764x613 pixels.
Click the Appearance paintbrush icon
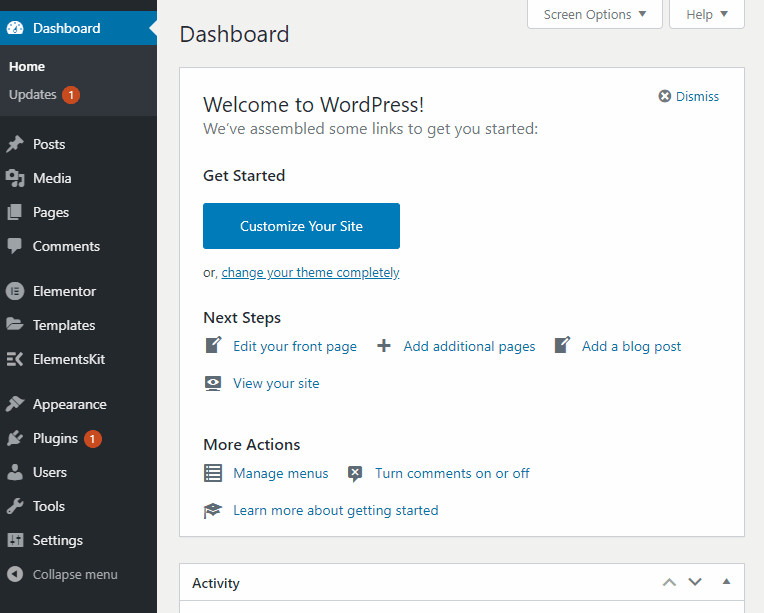[x=15, y=404]
